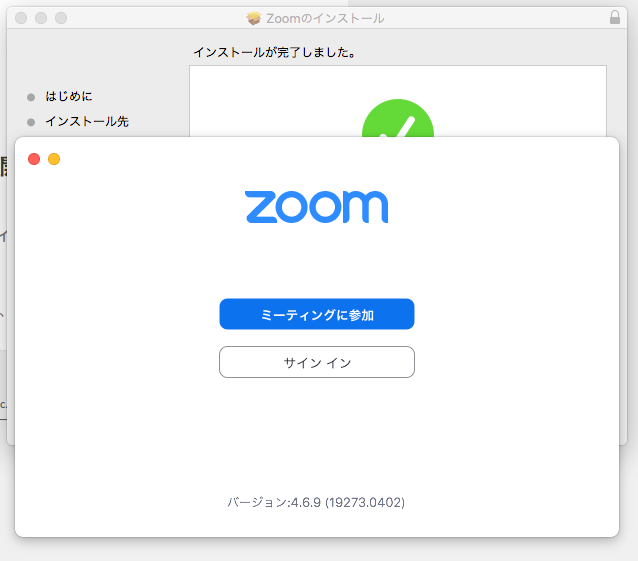Viewport: 638px width, 561px height.
Task: Click the インストールが完了しました。 heading
Action: [x=274, y=51]
